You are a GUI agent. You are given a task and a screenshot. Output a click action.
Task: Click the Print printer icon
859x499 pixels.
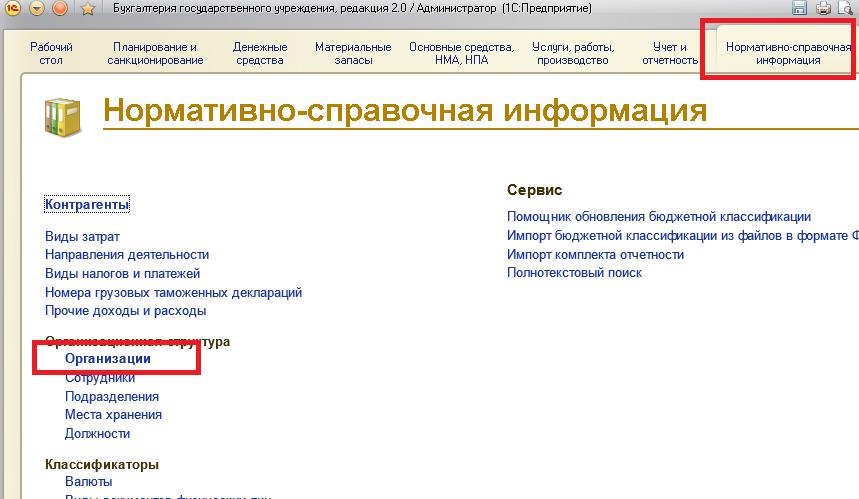tap(823, 8)
